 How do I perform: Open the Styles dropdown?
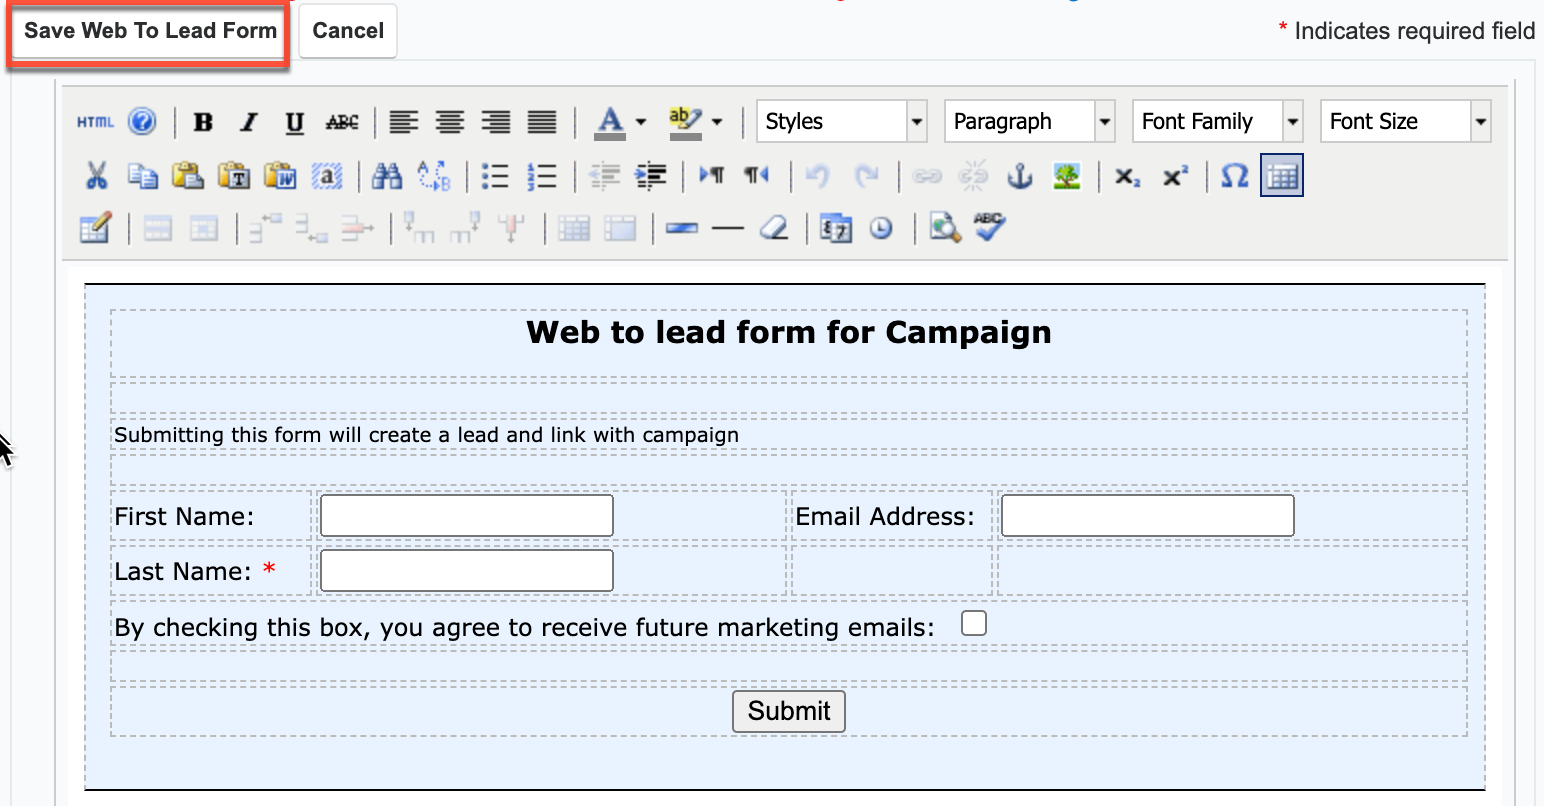[x=842, y=121]
